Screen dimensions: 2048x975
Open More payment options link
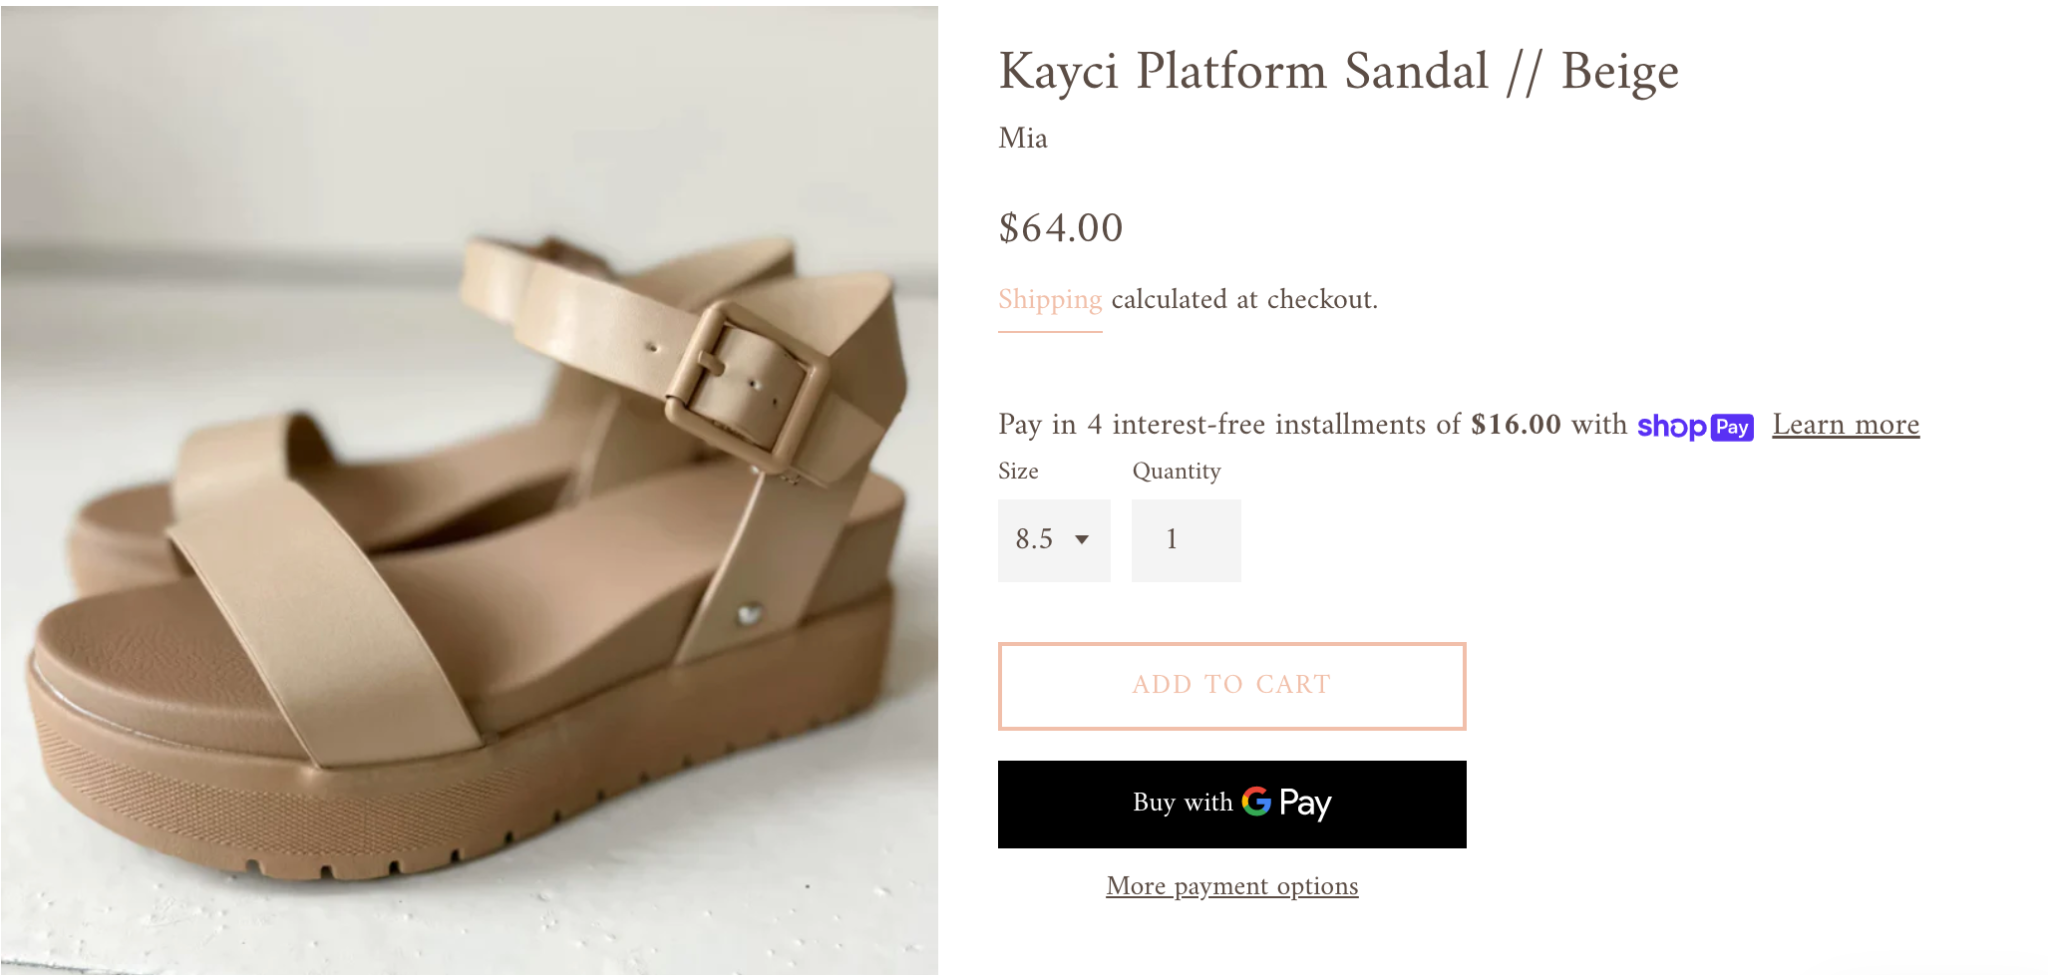tap(1231, 886)
